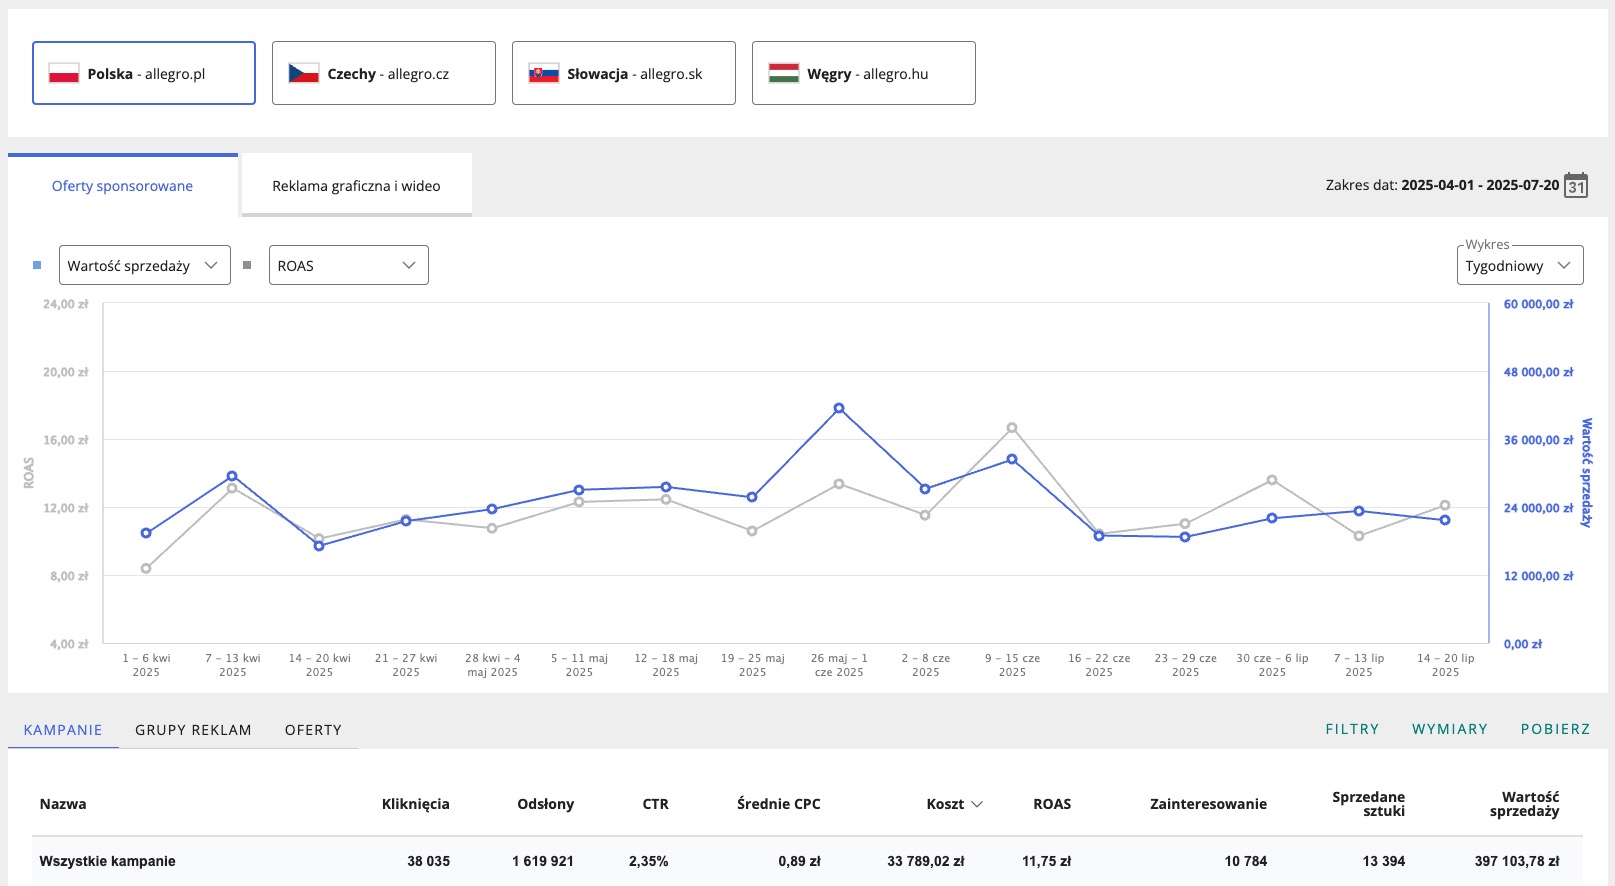1615x886 pixels.
Task: Click the Slovak flag icon
Action: click(544, 73)
